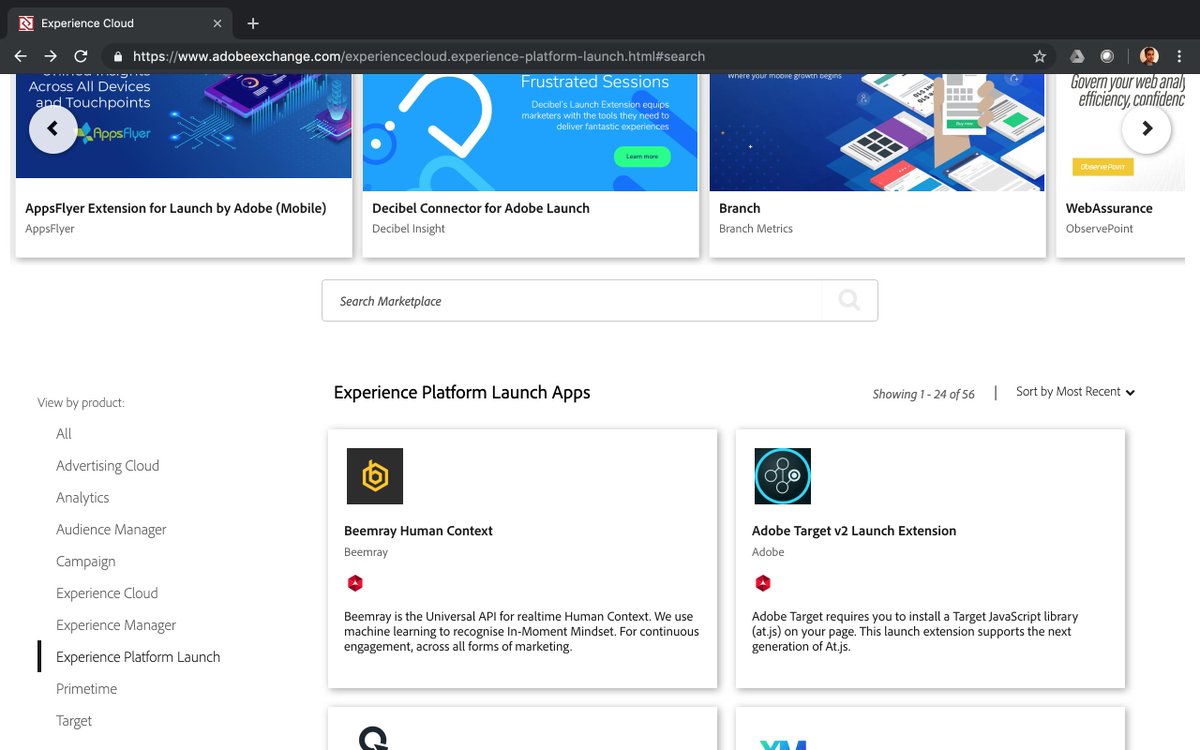The height and width of the screenshot is (750, 1200).
Task: Open a new browser tab
Action: click(253, 23)
